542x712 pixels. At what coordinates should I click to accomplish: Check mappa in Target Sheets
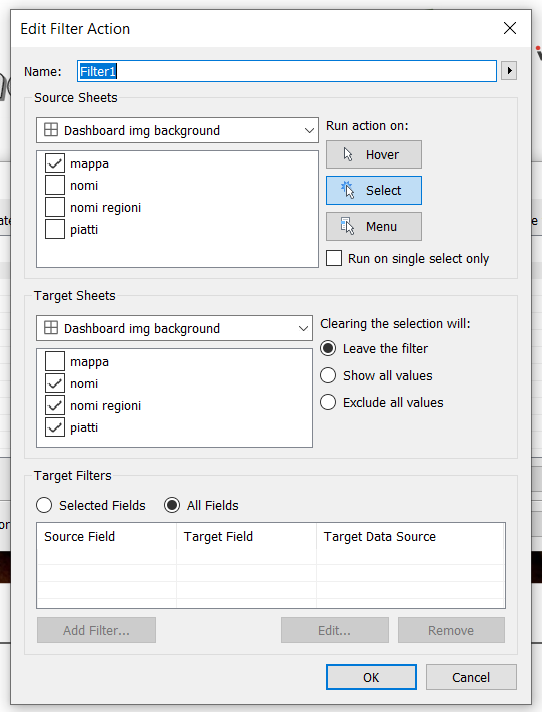(55, 361)
